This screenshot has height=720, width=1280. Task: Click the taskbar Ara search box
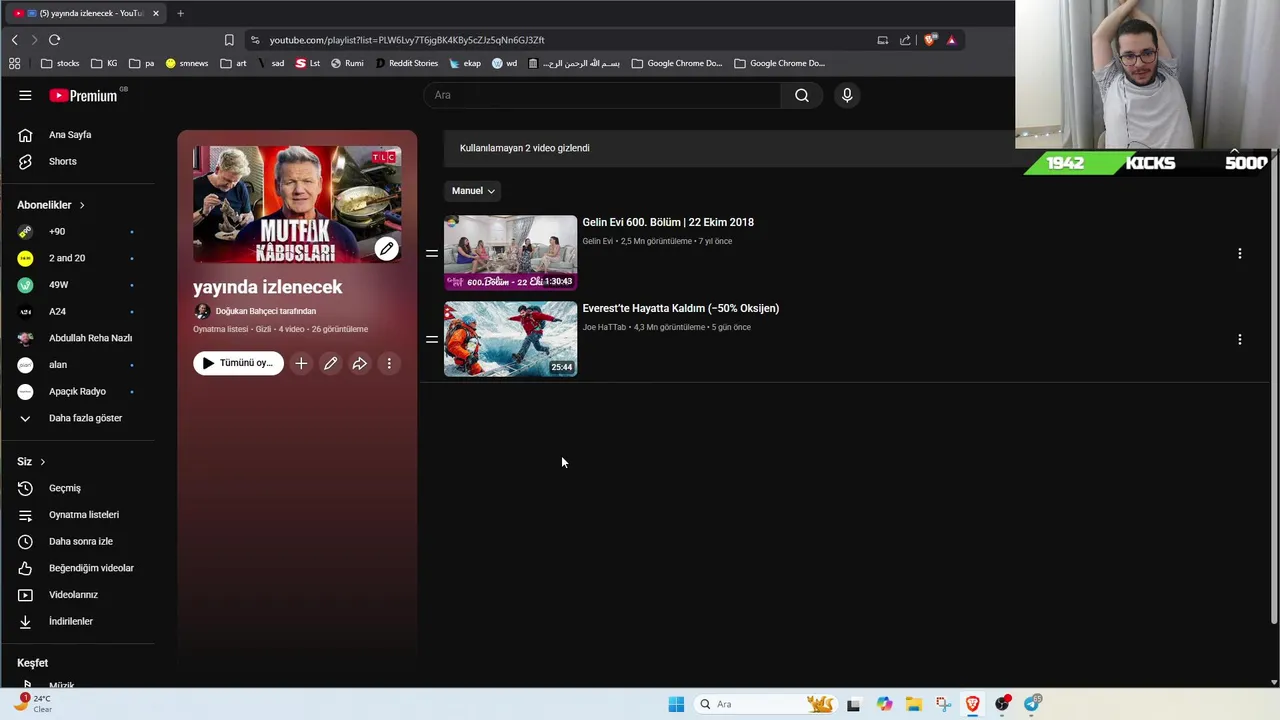coord(765,704)
